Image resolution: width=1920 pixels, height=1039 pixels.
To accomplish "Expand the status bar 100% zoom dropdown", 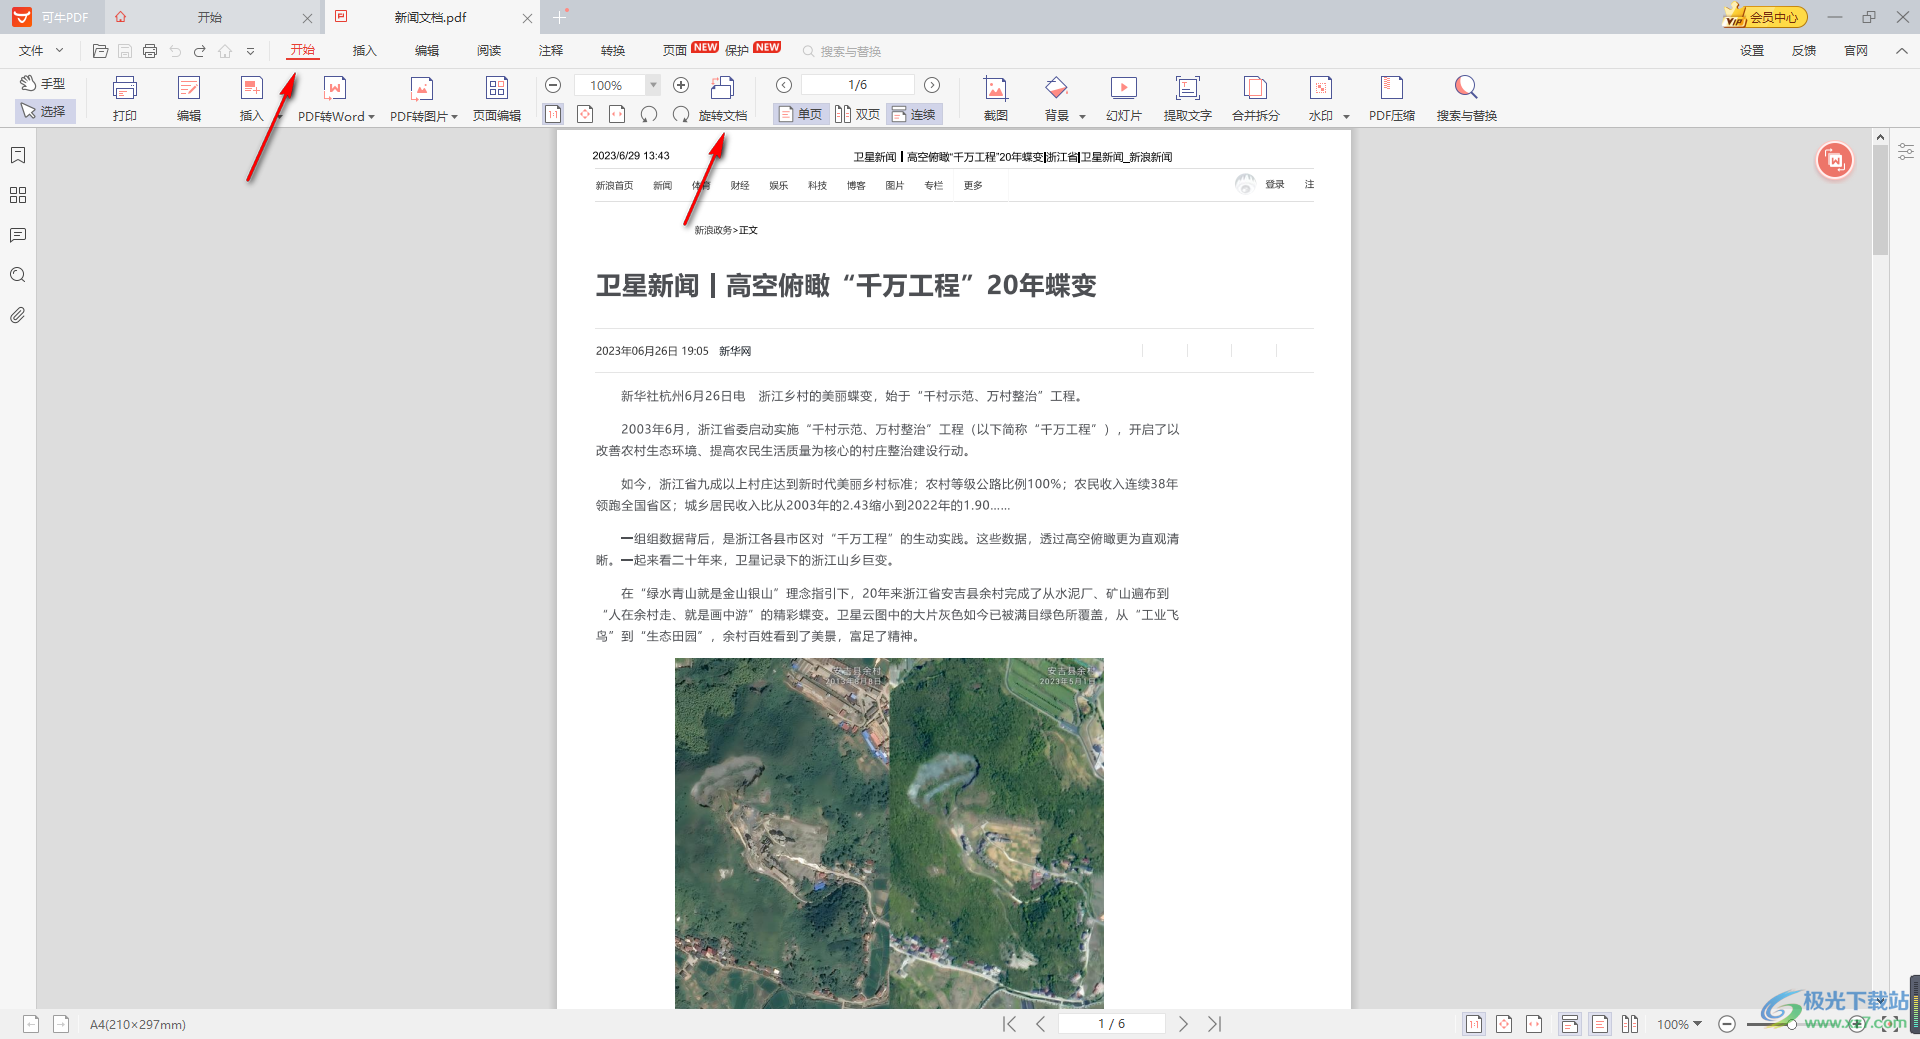I will point(1697,1024).
